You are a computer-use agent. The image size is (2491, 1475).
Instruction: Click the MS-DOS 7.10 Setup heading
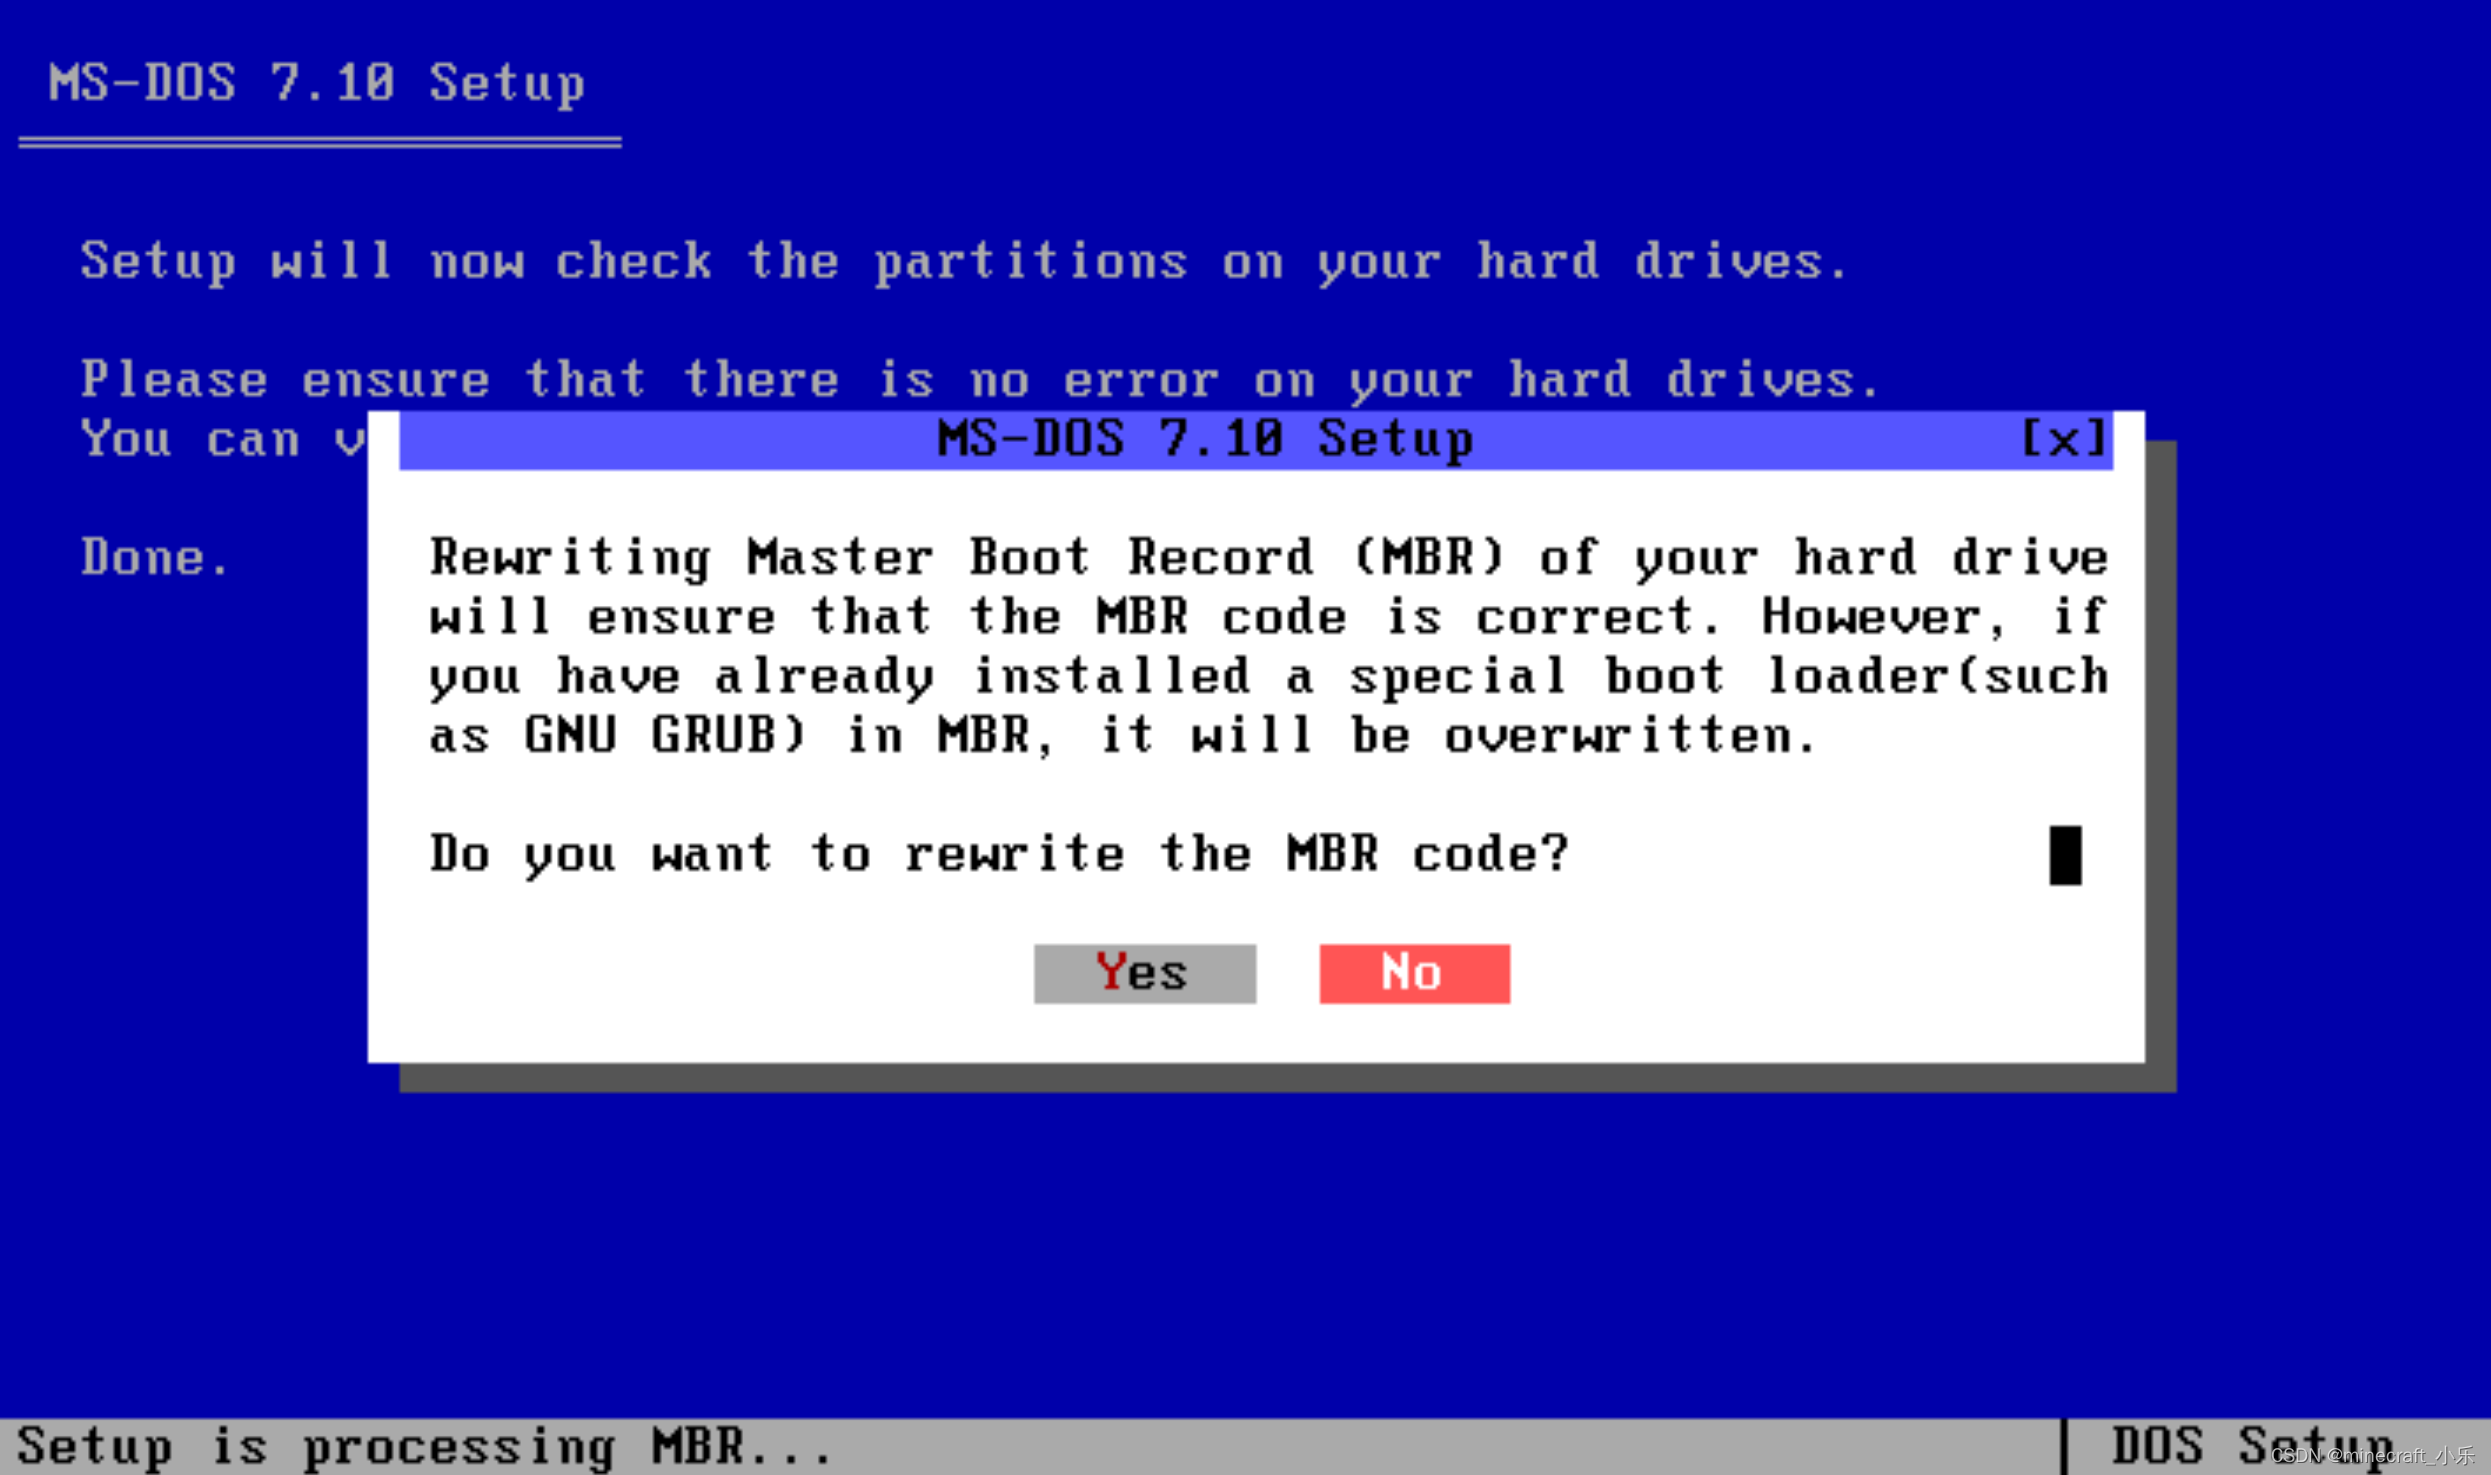[x=315, y=83]
